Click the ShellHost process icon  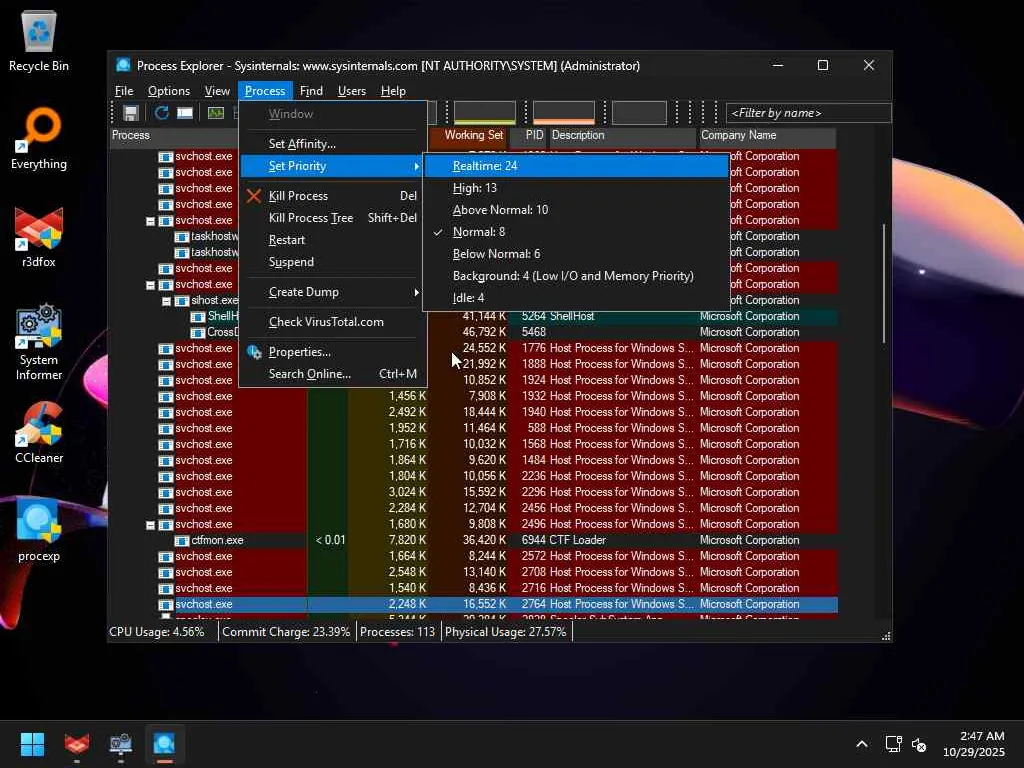tap(197, 316)
